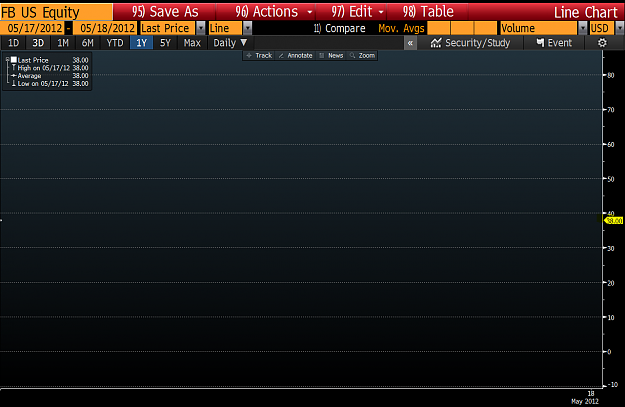Screen dimensions: 625x407
Task: Select the 1M range tab
Action: point(63,43)
